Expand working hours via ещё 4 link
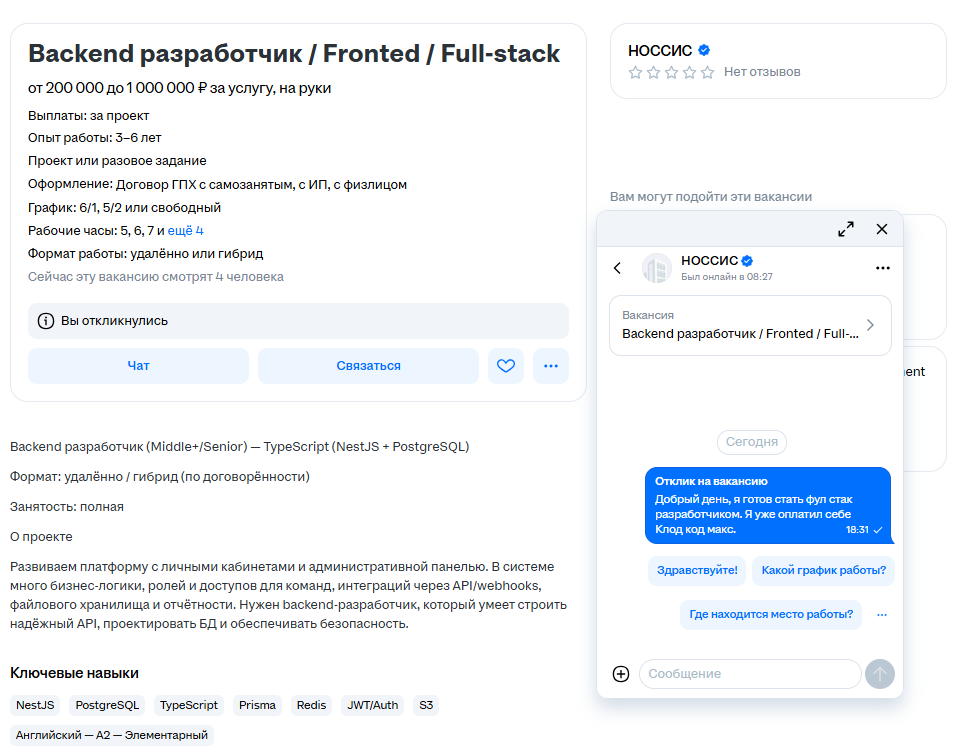962x750 pixels. [185, 231]
